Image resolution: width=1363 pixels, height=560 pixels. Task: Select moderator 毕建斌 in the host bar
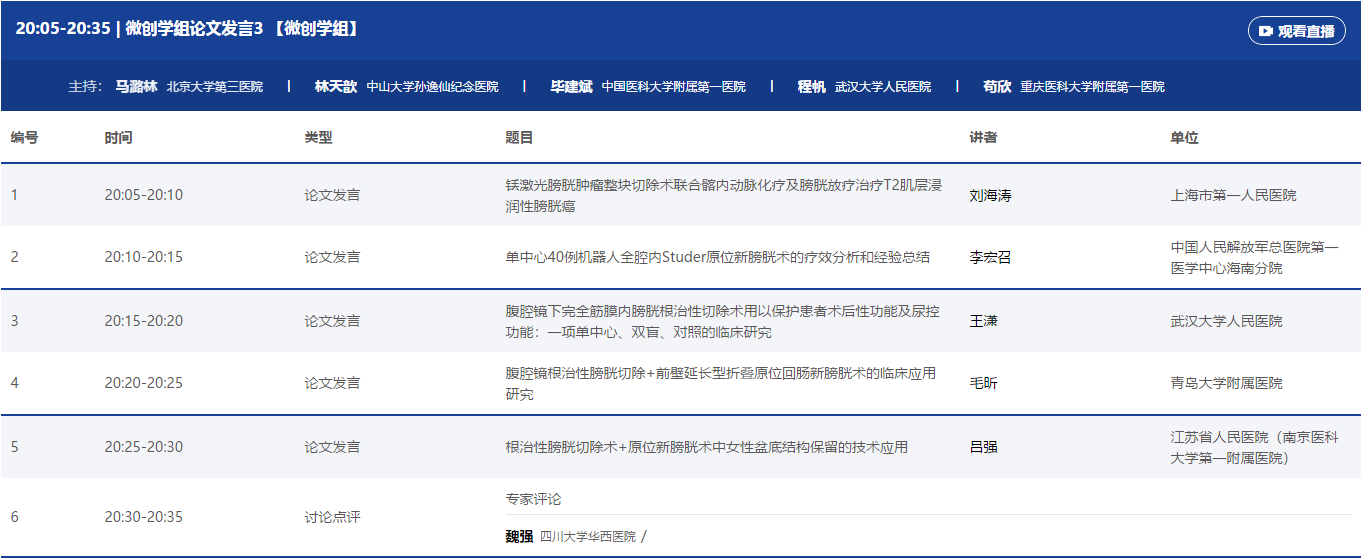pyautogui.click(x=571, y=87)
